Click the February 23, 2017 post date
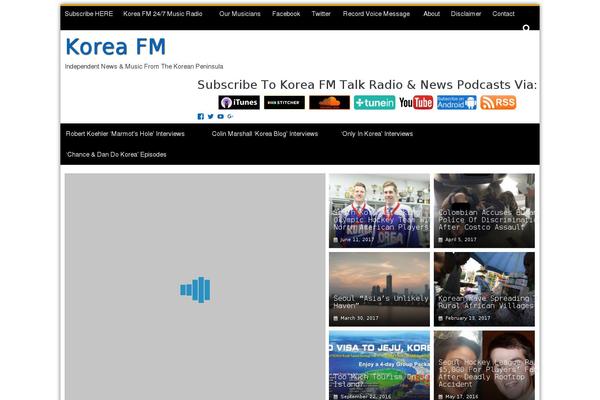The image size is (600, 400). click(x=467, y=318)
